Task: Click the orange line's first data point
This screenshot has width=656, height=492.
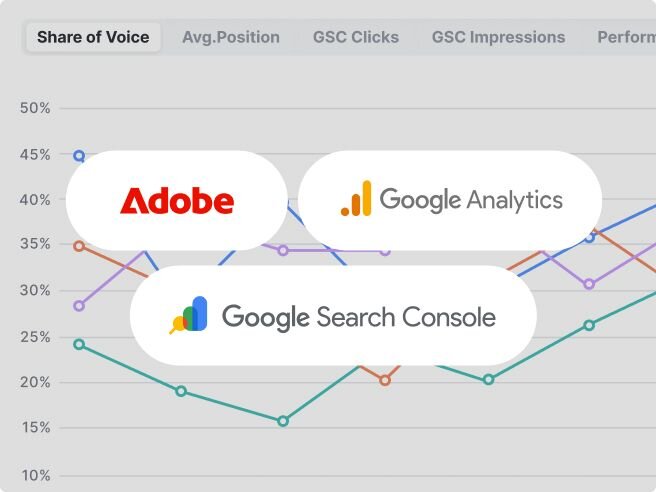Action: point(80,246)
